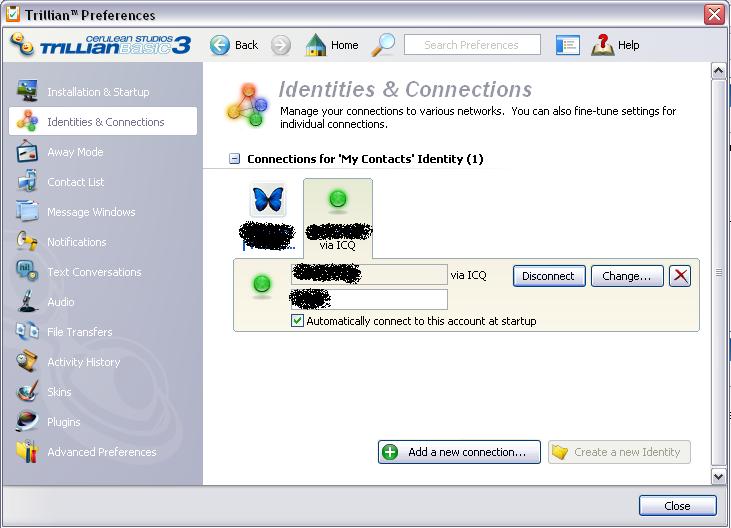Focus the Search Preferences field
The height and width of the screenshot is (528, 731).
click(472, 45)
